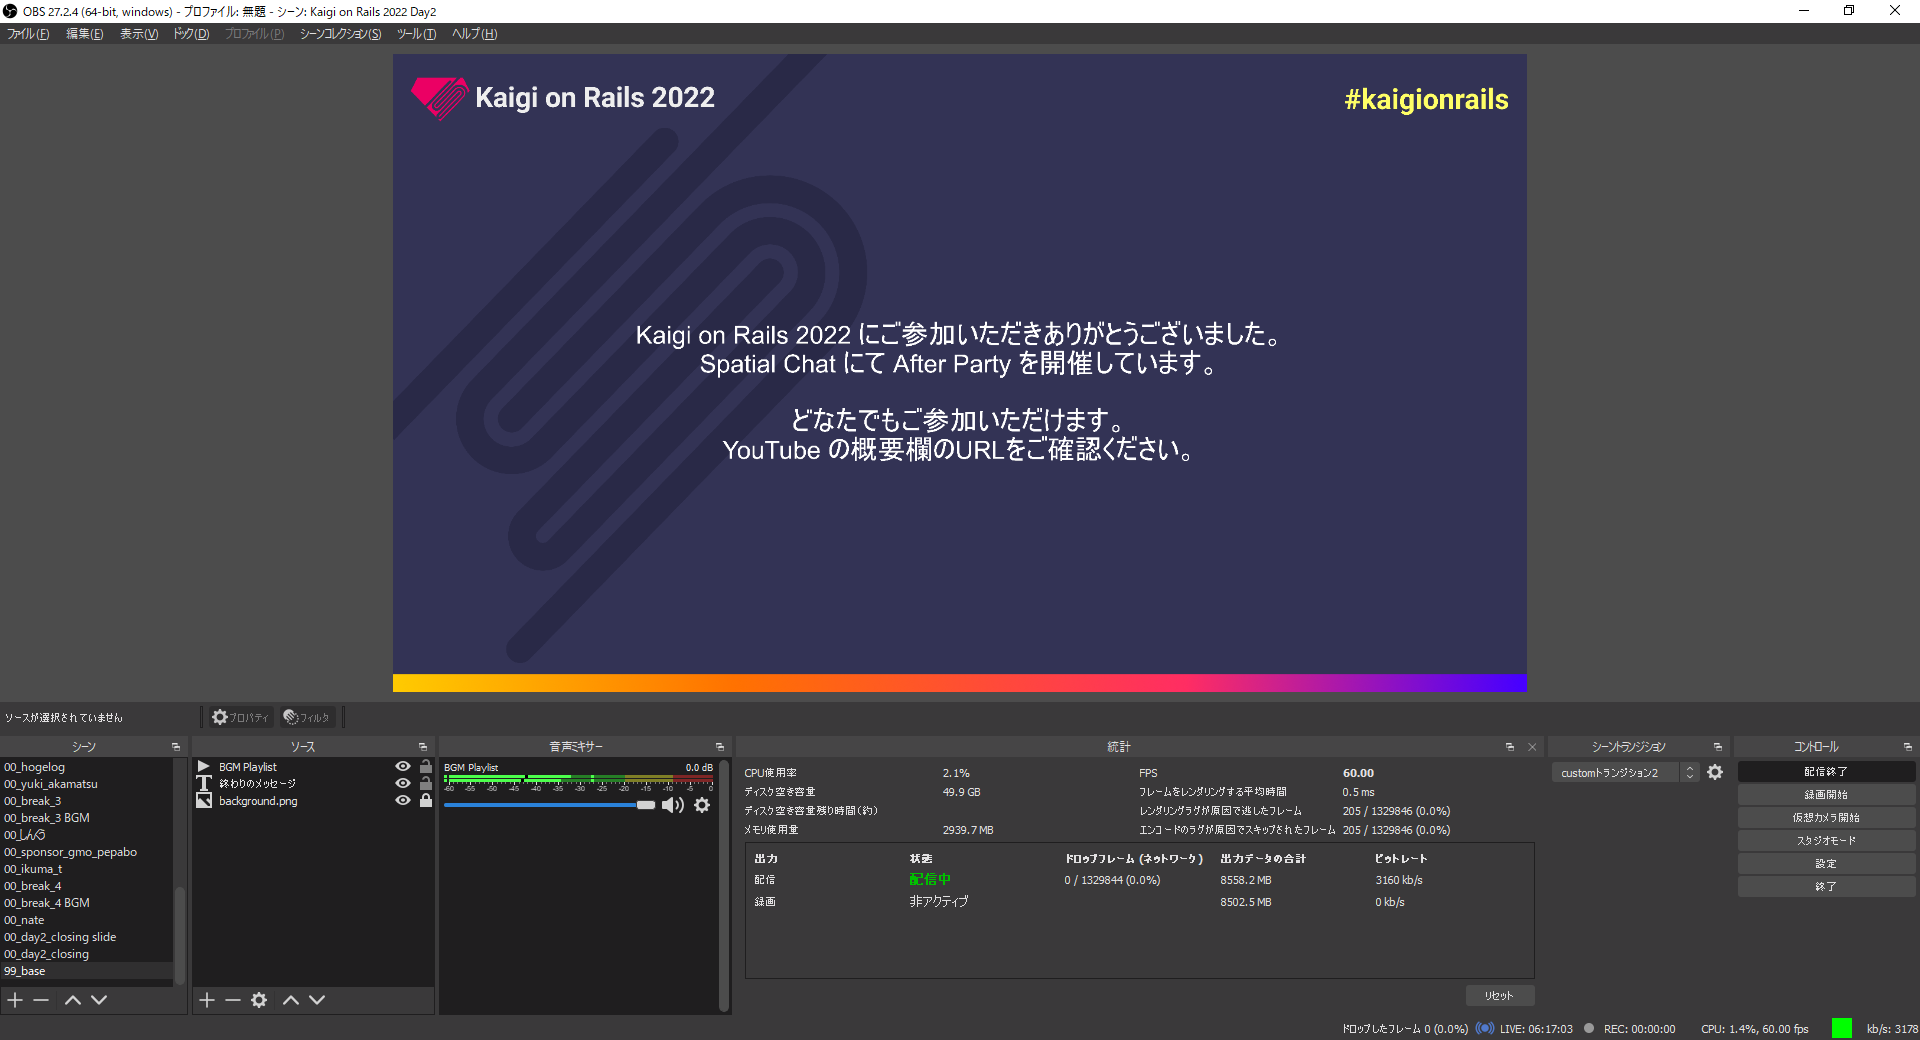Unlock the background.png source

(426, 801)
